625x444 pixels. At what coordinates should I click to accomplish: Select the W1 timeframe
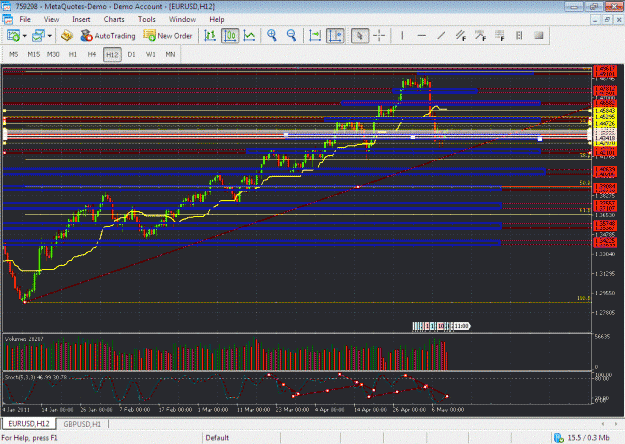tap(151, 54)
